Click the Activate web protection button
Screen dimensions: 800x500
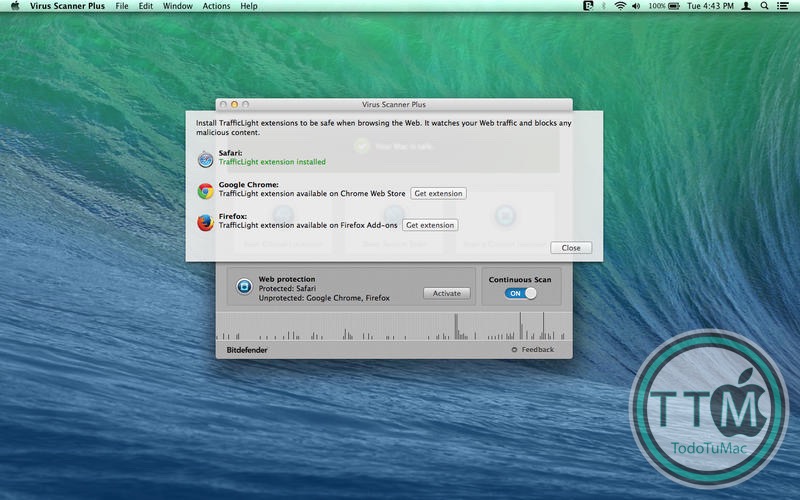coord(446,293)
